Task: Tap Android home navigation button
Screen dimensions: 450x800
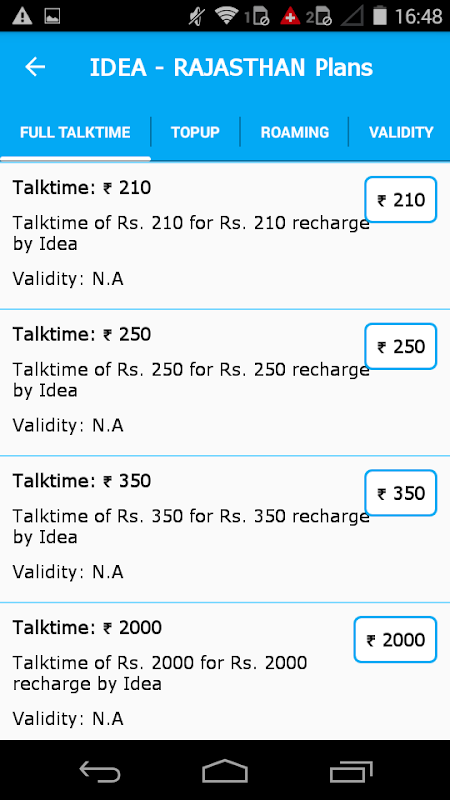Action: tap(225, 770)
